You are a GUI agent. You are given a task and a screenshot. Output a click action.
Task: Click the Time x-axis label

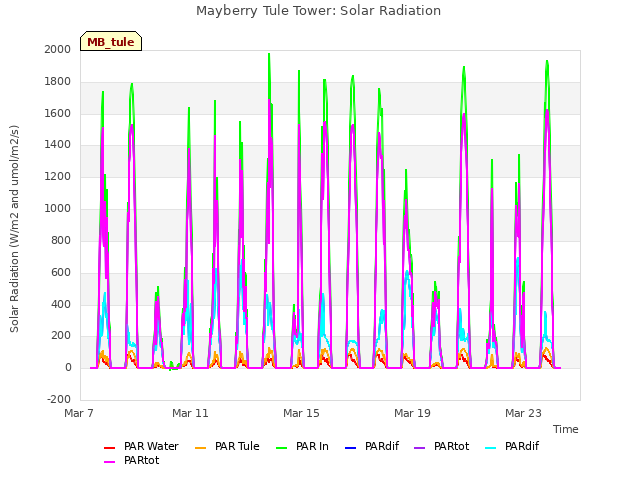(x=566, y=429)
